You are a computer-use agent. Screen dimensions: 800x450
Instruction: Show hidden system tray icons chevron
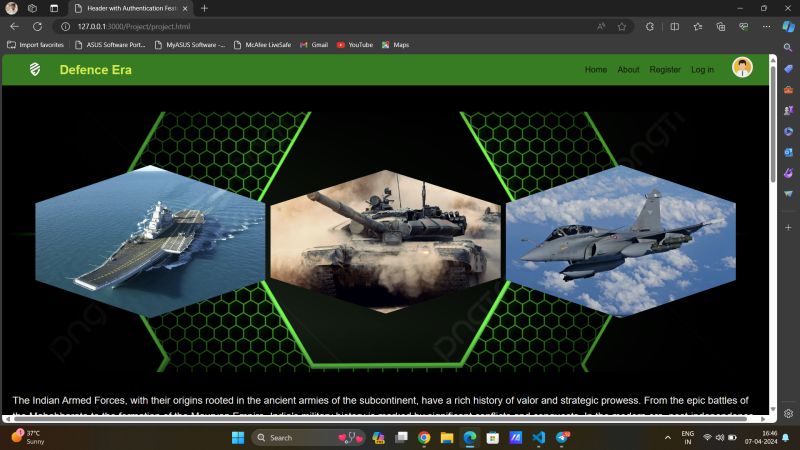(x=667, y=438)
